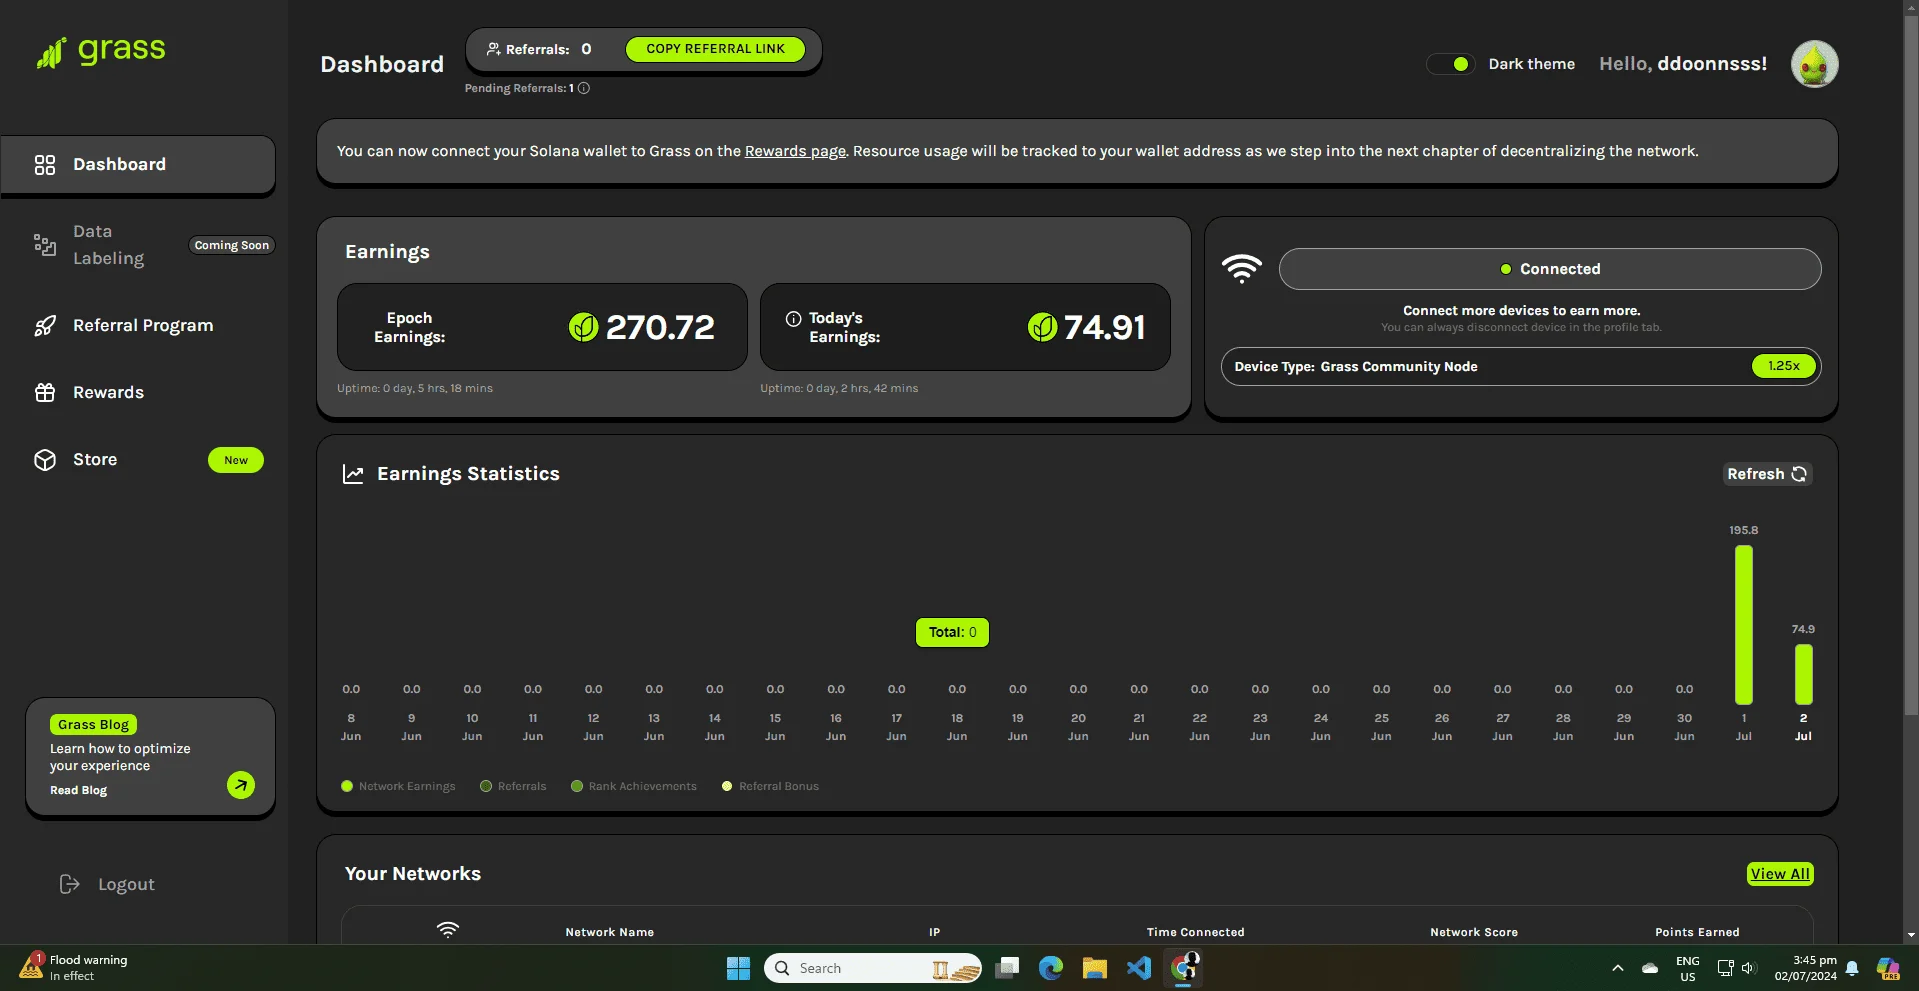The height and width of the screenshot is (991, 1919).
Task: Open Data Labeling in sidebar
Action: tap(108, 245)
